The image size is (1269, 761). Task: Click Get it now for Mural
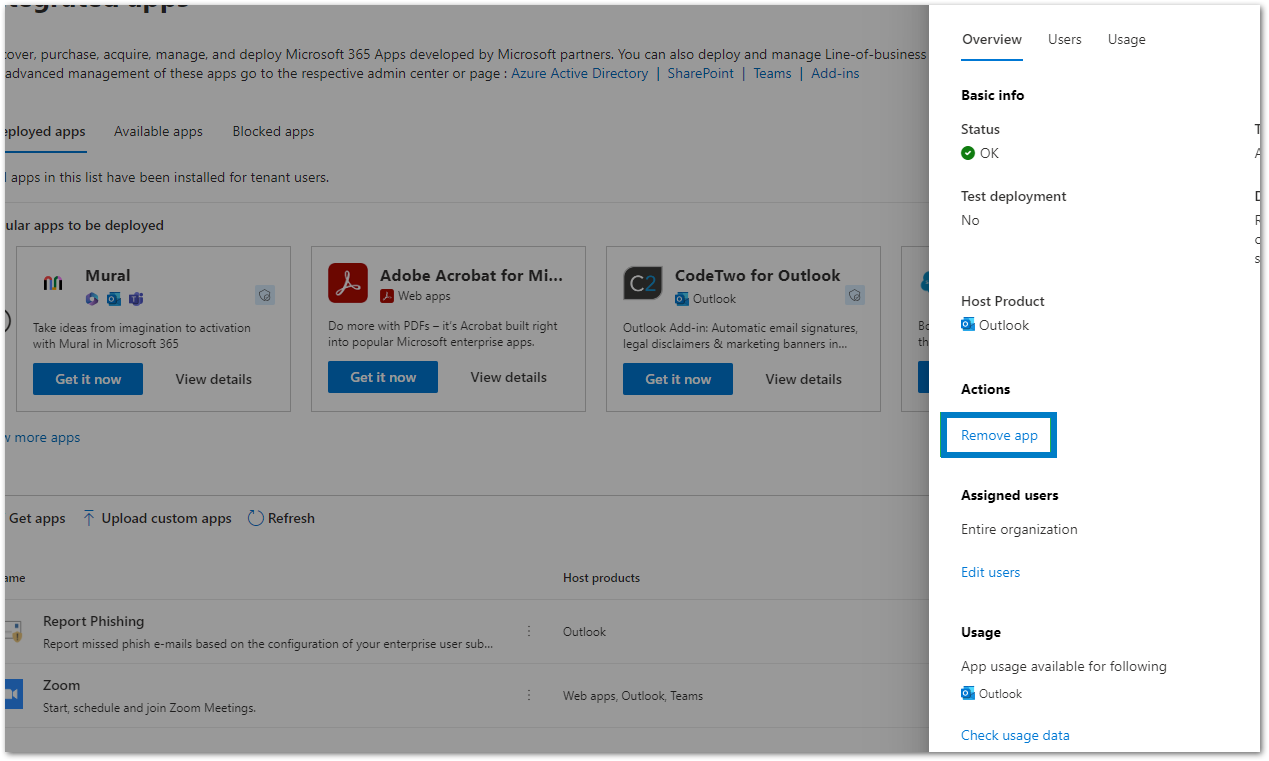pos(88,379)
